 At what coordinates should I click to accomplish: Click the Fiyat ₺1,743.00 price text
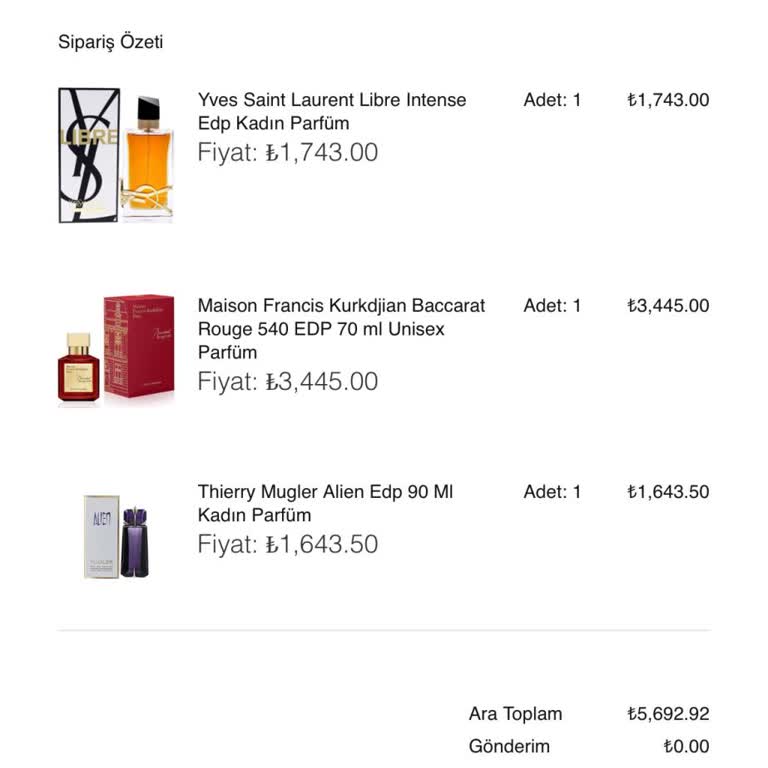[288, 153]
